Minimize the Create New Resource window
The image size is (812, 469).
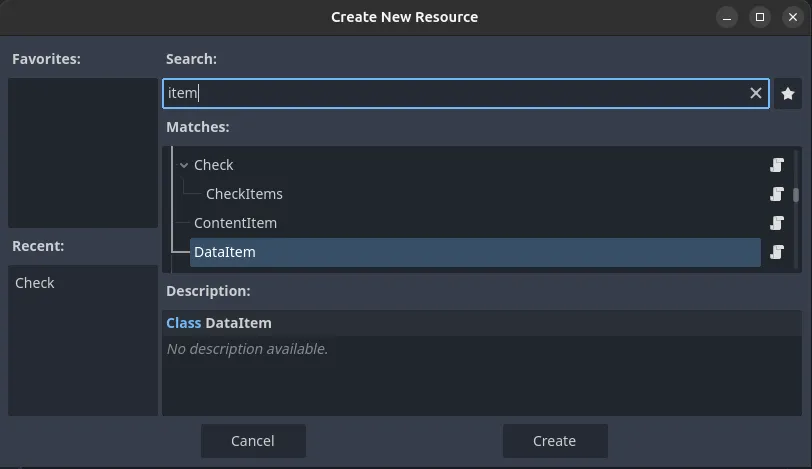[727, 18]
